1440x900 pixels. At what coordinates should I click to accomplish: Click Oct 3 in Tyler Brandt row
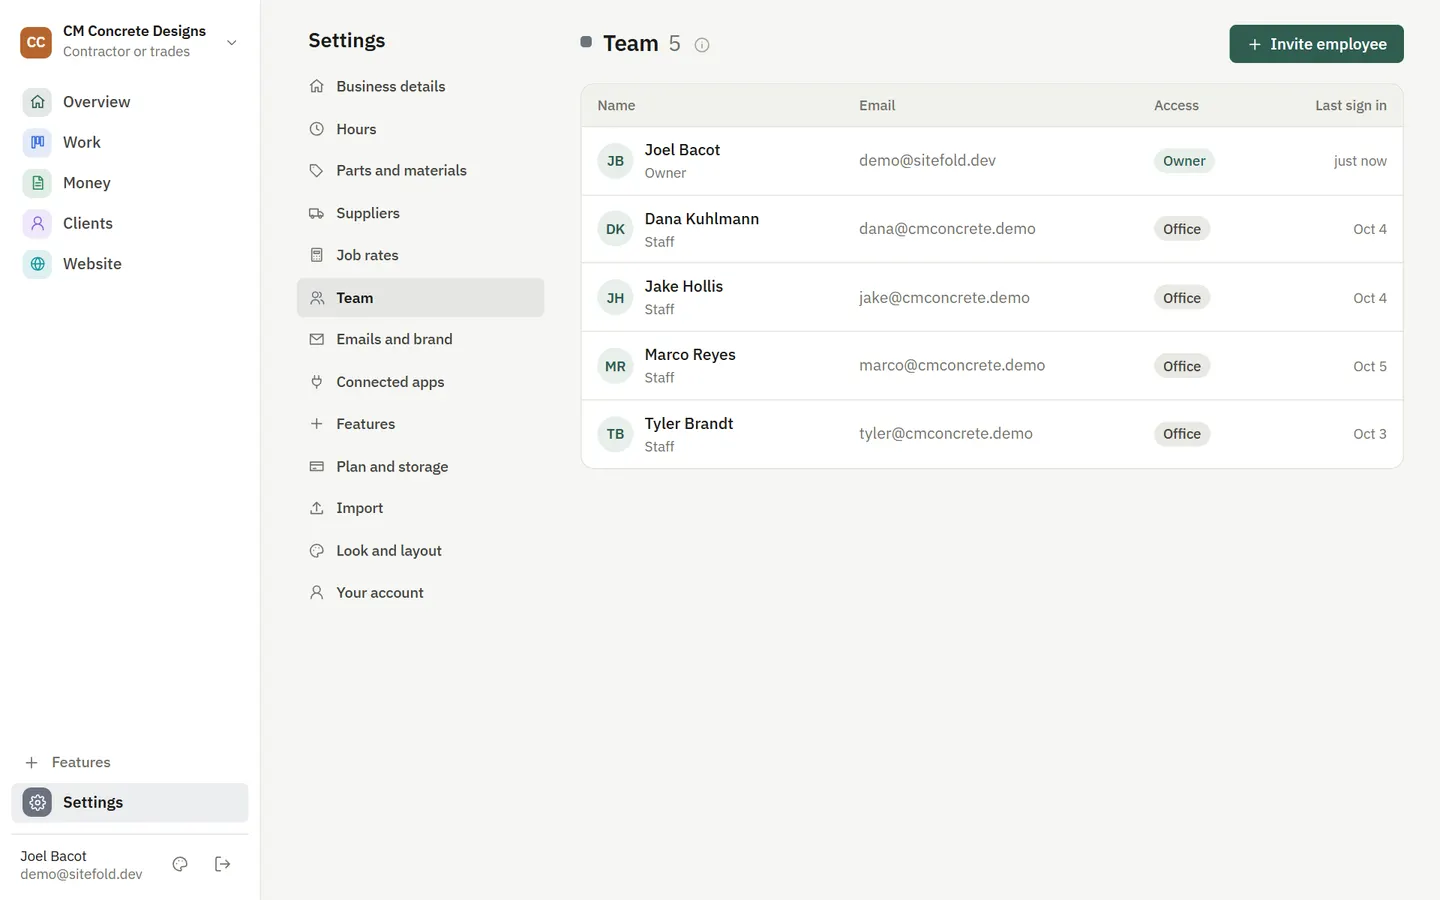click(1370, 434)
